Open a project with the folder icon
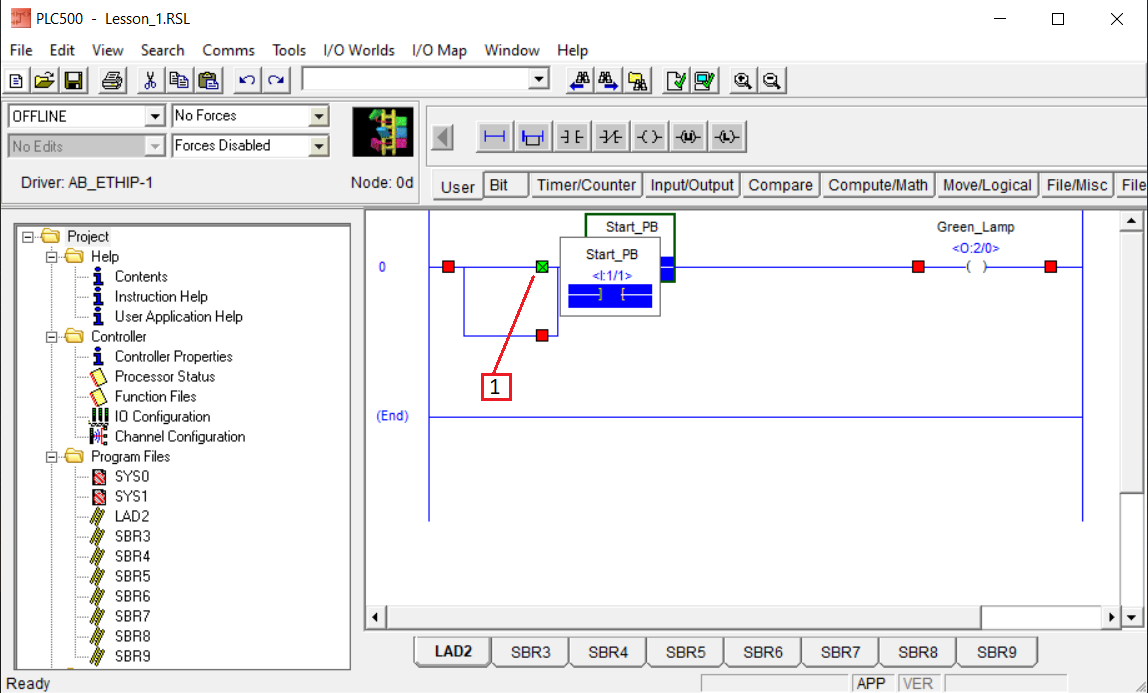This screenshot has height=693, width=1148. 45,80
